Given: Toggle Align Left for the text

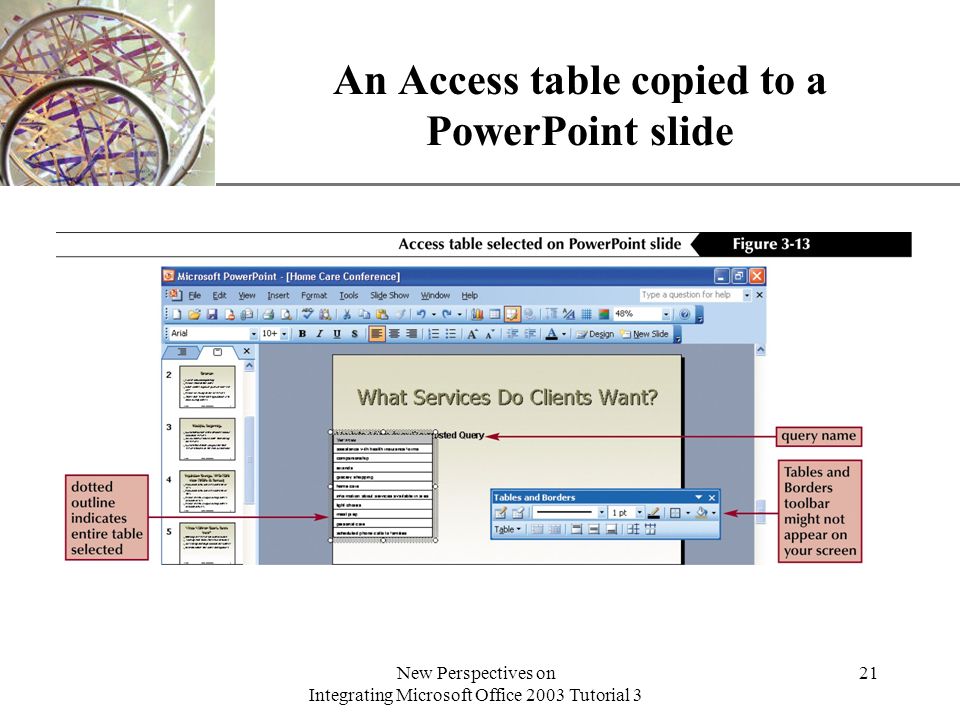Looking at the screenshot, I should 377,334.
